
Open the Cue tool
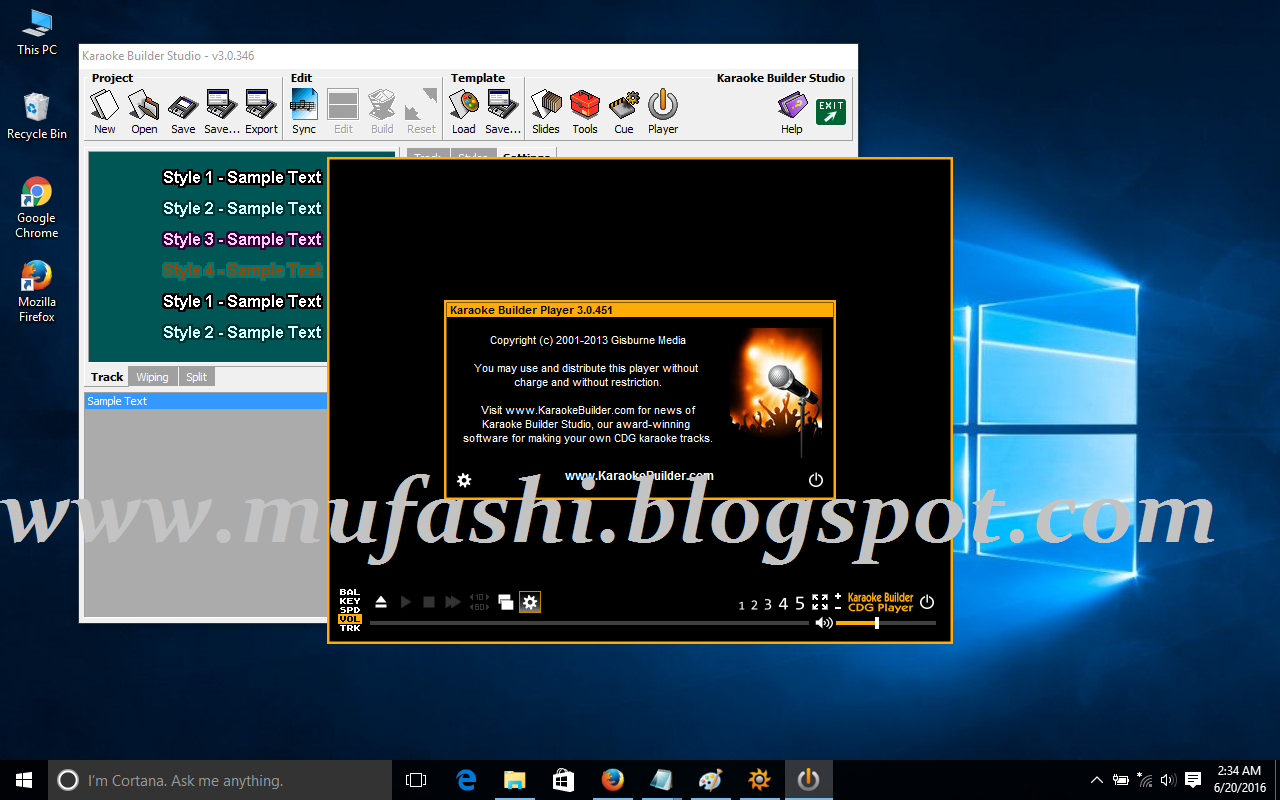coord(623,110)
